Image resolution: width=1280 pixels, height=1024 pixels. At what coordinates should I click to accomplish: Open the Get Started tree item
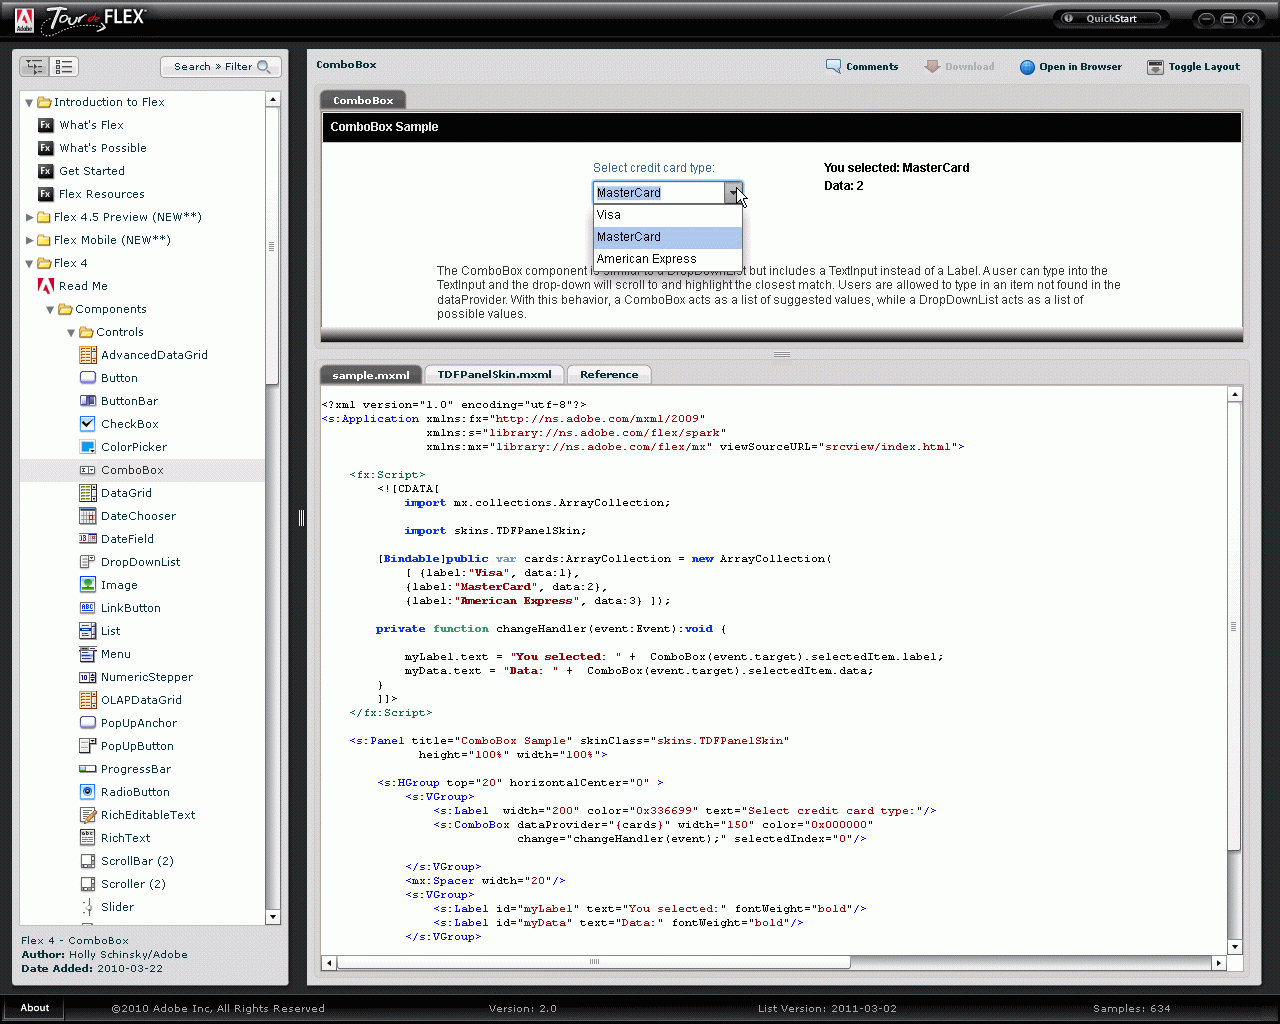tap(91, 171)
